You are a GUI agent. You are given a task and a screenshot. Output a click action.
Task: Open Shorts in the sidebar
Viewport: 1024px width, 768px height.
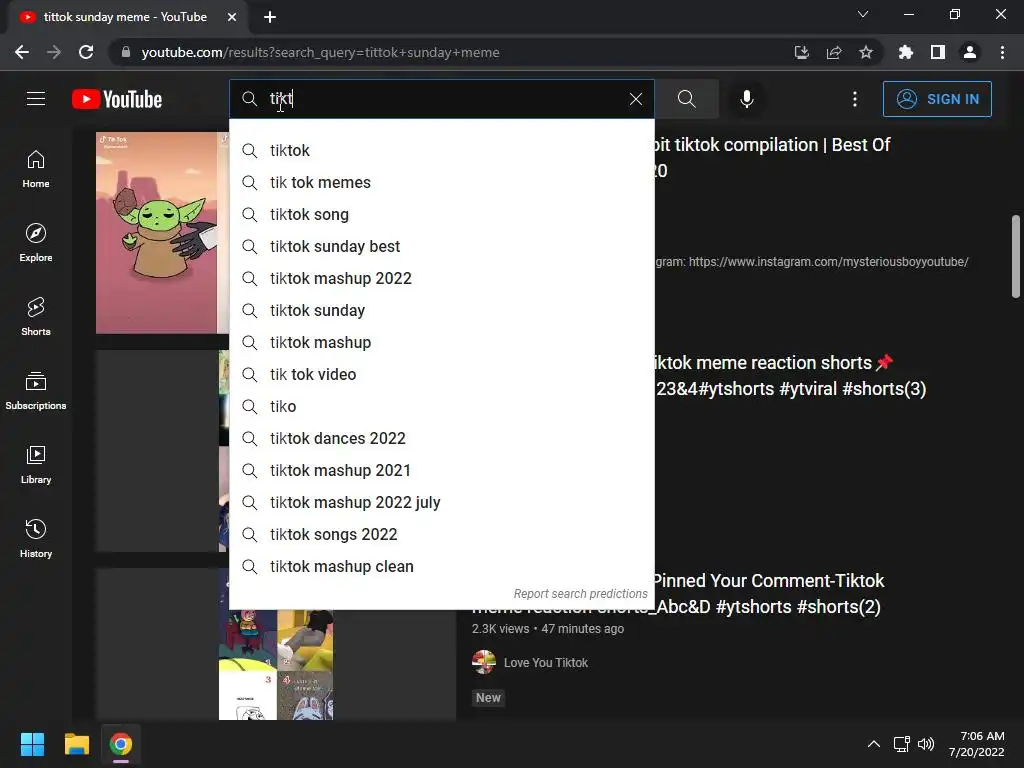pyautogui.click(x=36, y=317)
